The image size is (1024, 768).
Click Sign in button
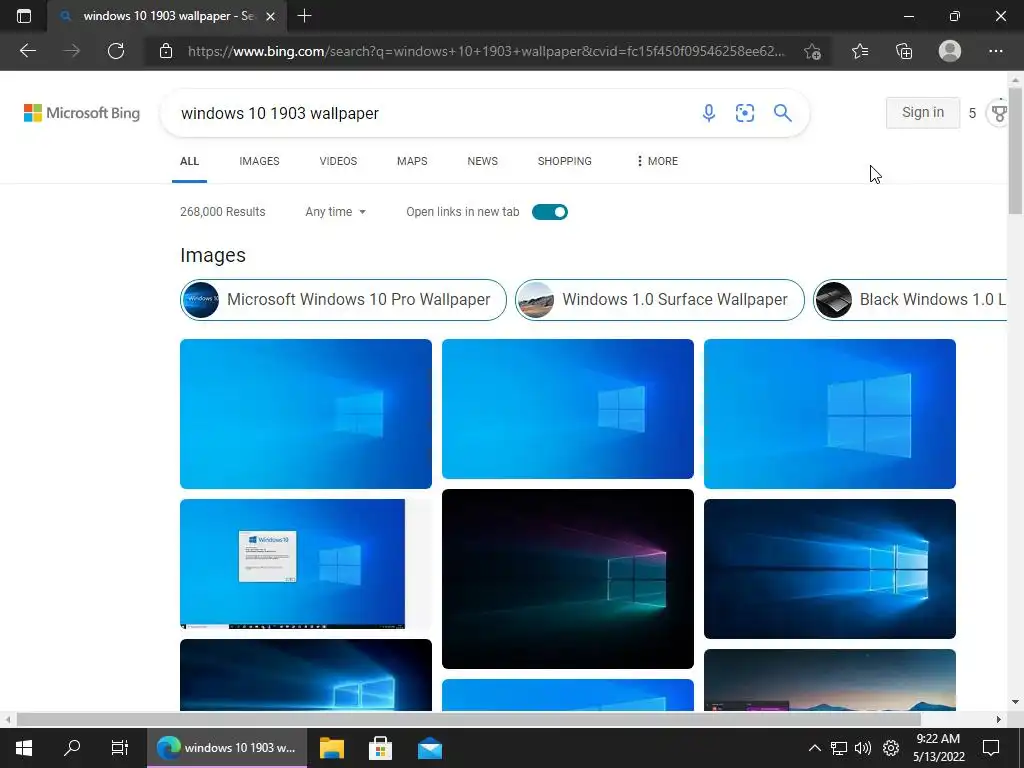(923, 112)
